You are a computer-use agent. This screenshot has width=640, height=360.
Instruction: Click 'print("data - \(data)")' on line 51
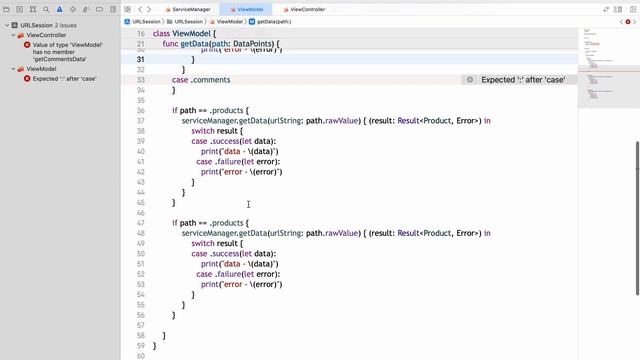point(240,264)
